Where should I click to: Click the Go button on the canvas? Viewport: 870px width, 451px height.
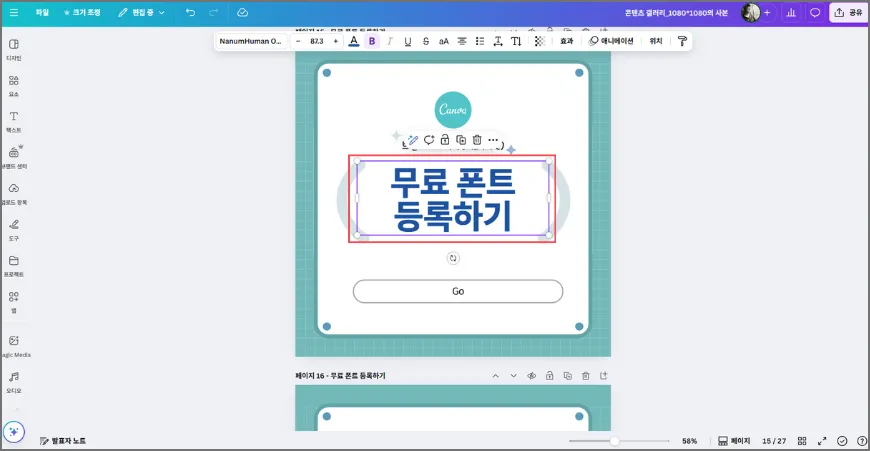pyautogui.click(x=458, y=291)
